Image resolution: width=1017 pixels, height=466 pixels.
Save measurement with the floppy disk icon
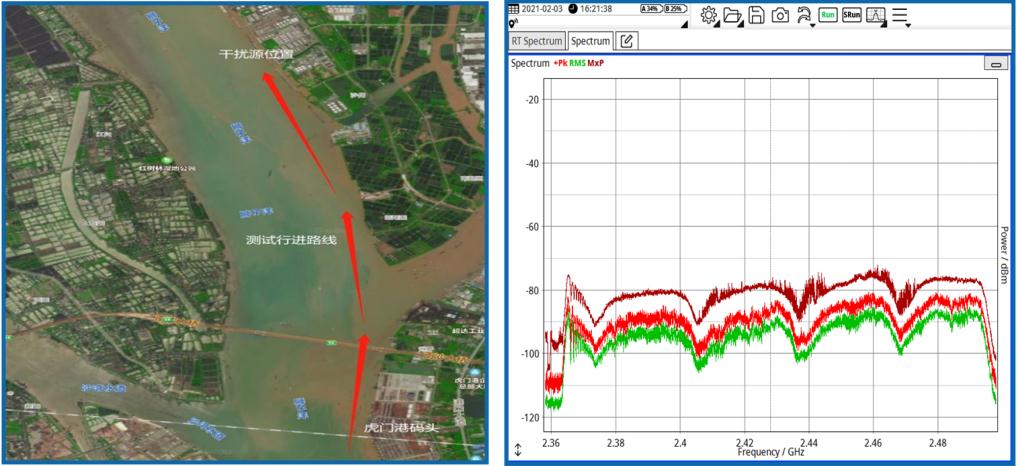[757, 15]
